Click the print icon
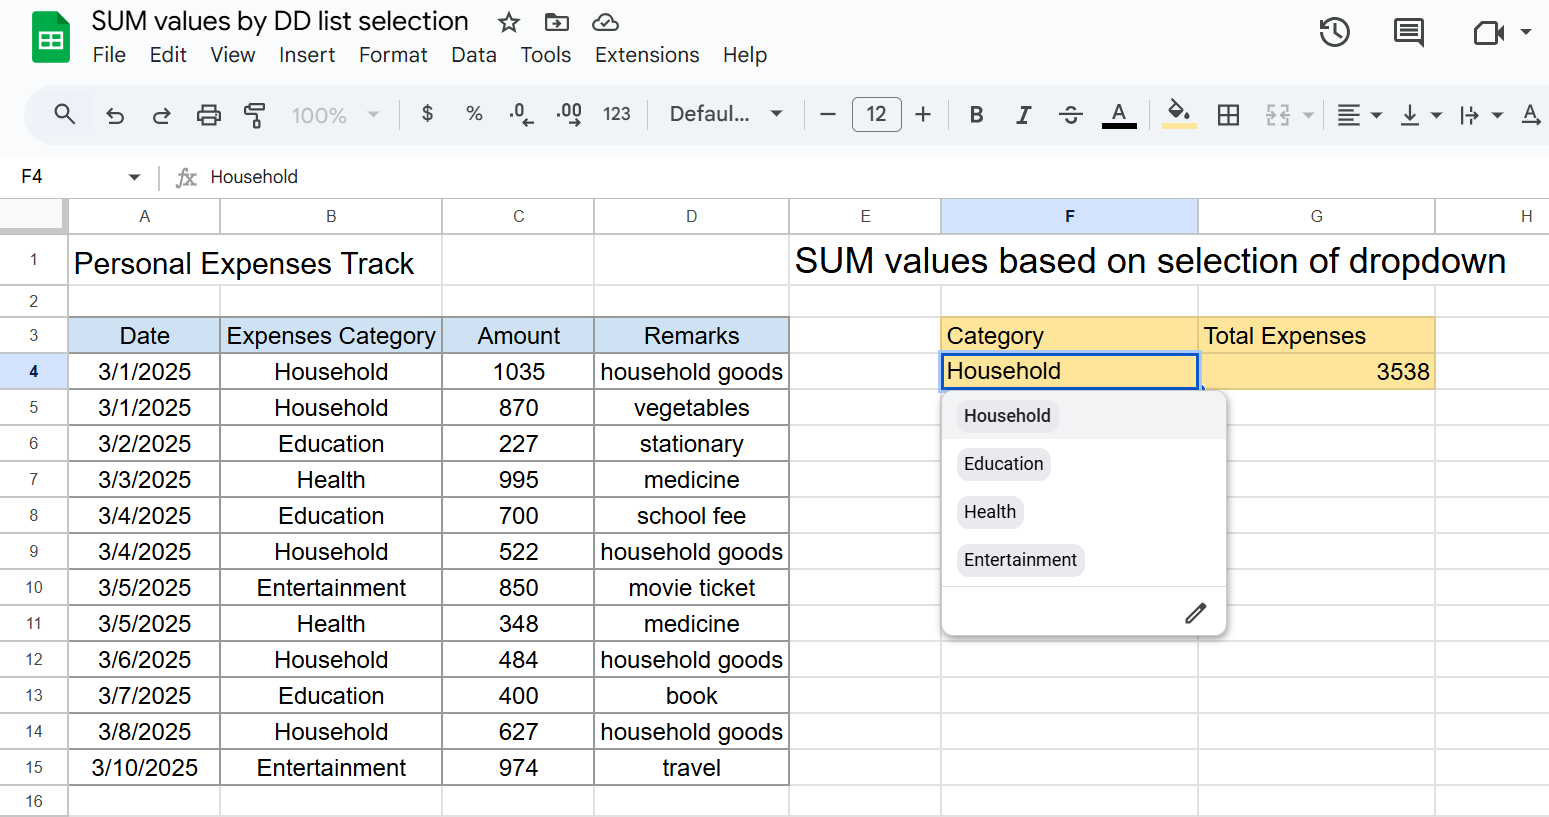The image size is (1549, 817). 208,115
